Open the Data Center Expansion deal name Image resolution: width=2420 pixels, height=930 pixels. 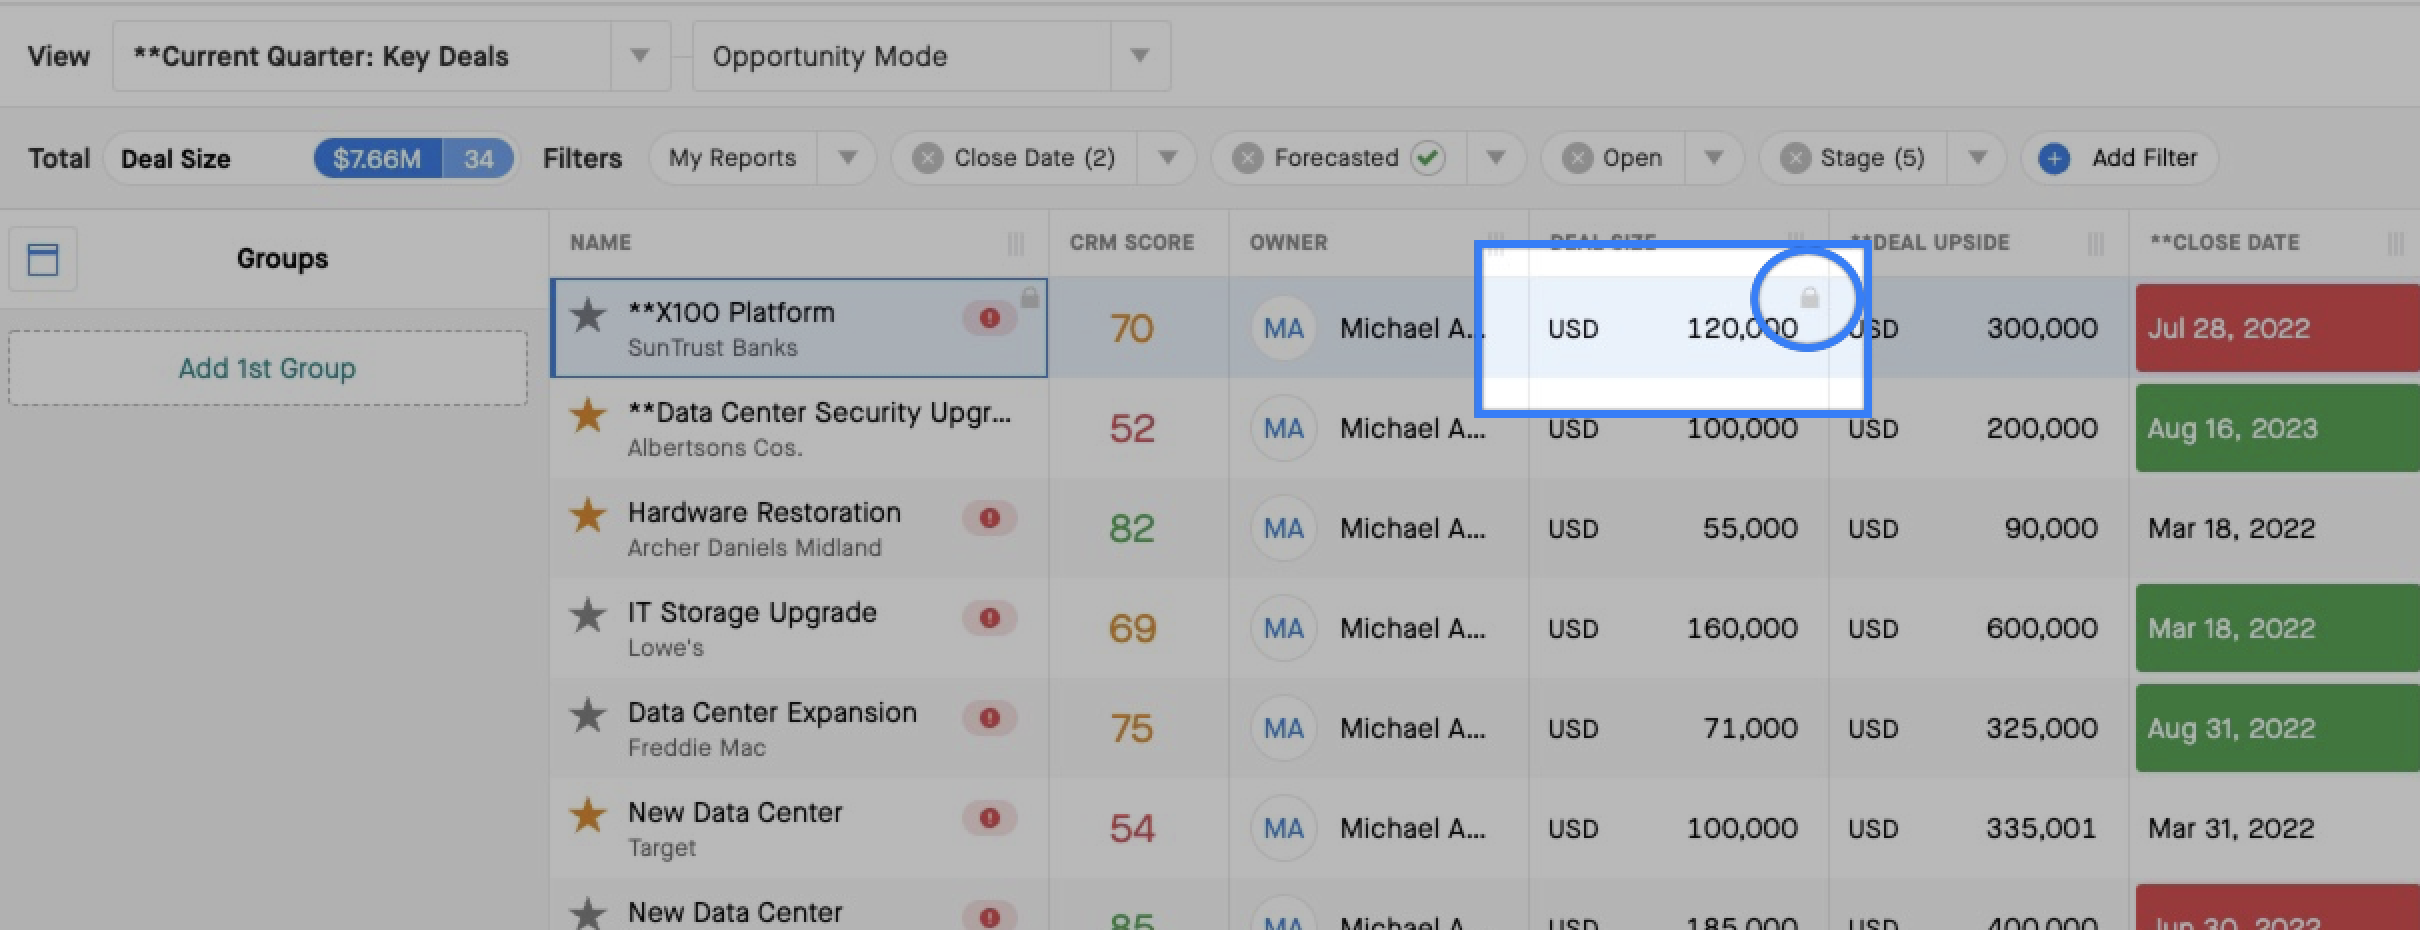pos(772,712)
